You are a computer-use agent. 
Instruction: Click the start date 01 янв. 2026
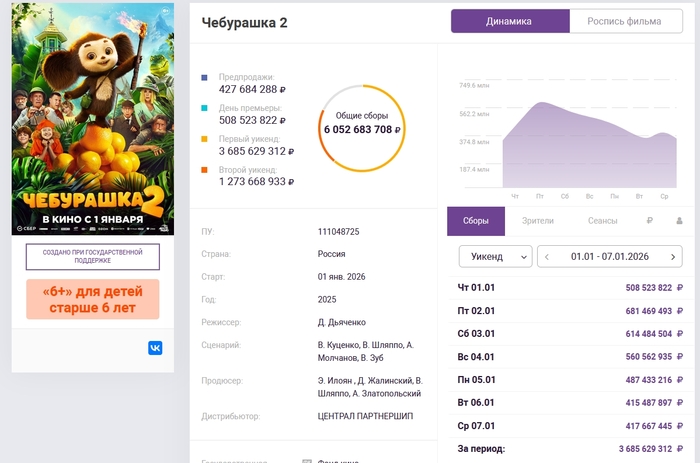(x=341, y=277)
